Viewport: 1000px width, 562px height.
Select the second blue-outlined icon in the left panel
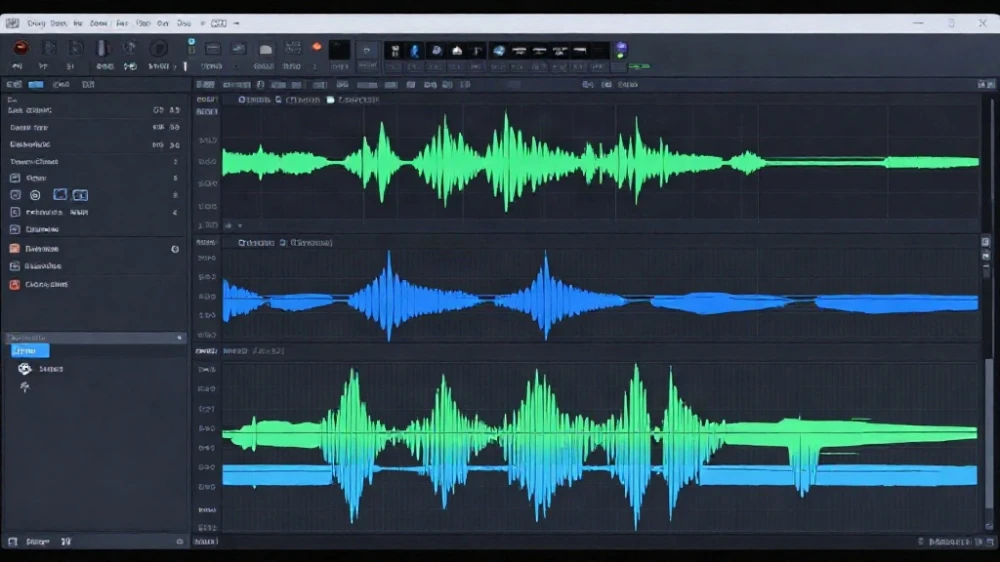point(80,195)
